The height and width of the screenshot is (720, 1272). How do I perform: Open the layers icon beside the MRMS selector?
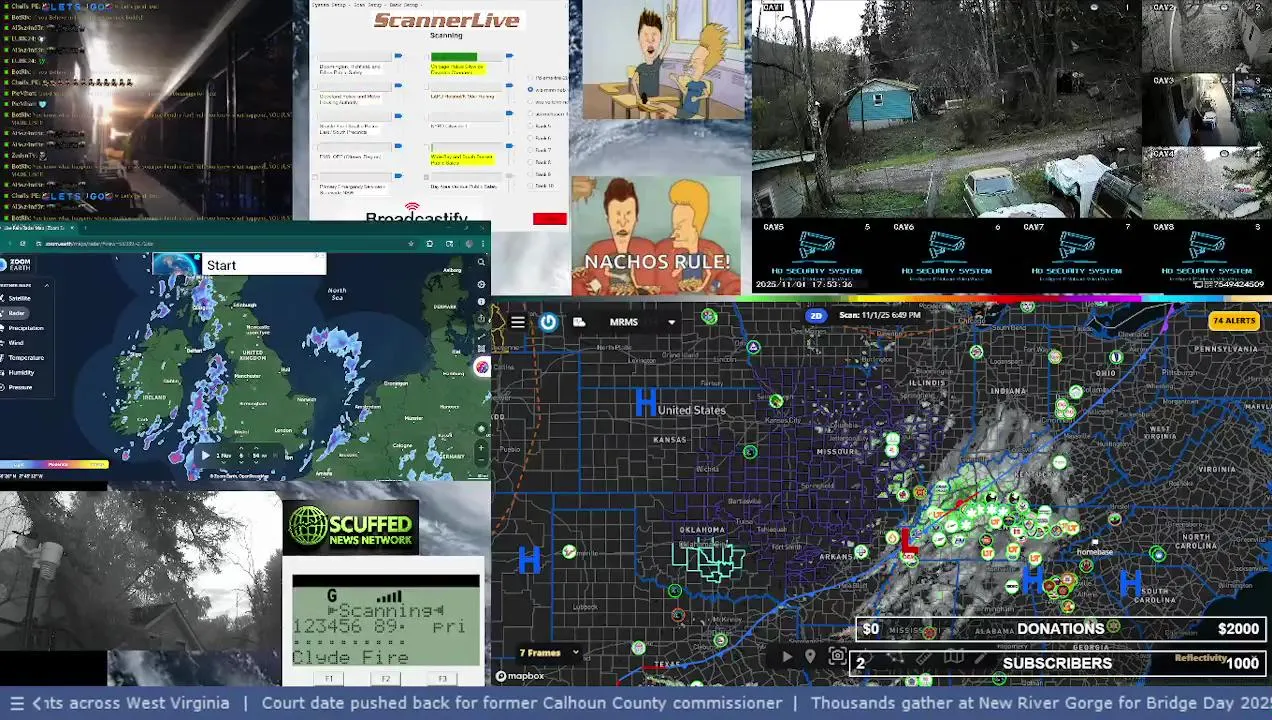(x=579, y=322)
